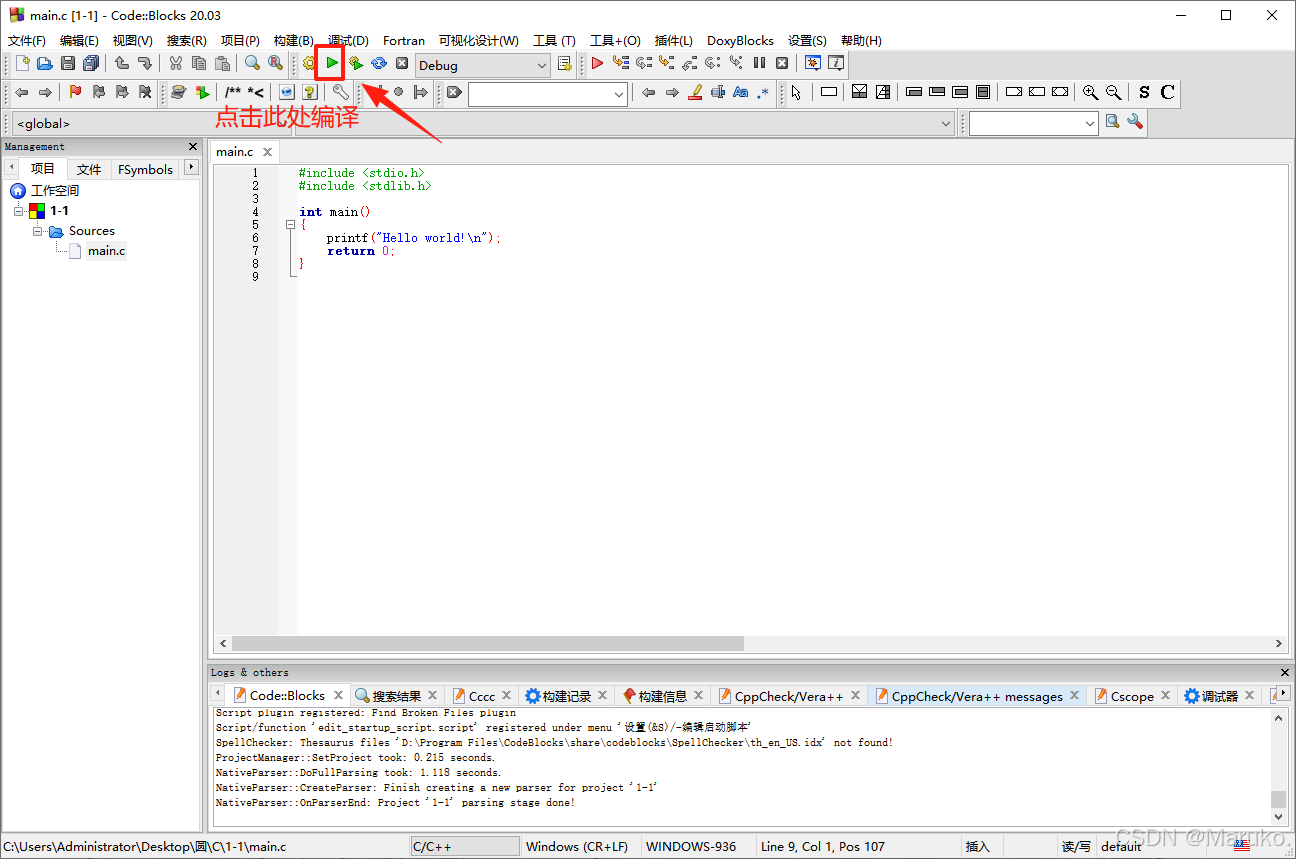
Task: Toggle highlight mode with the yellow pencil icon
Action: [695, 92]
